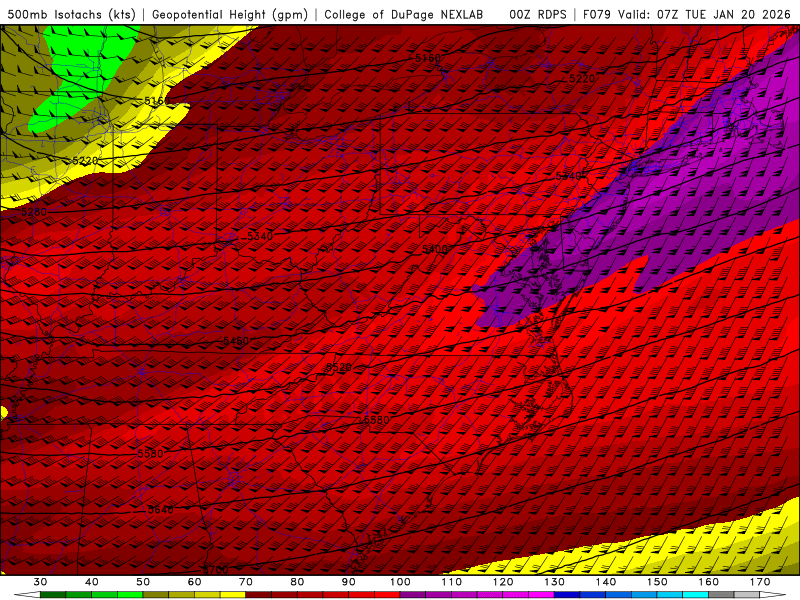Click the bright green swatch just below 50

coord(130,595)
